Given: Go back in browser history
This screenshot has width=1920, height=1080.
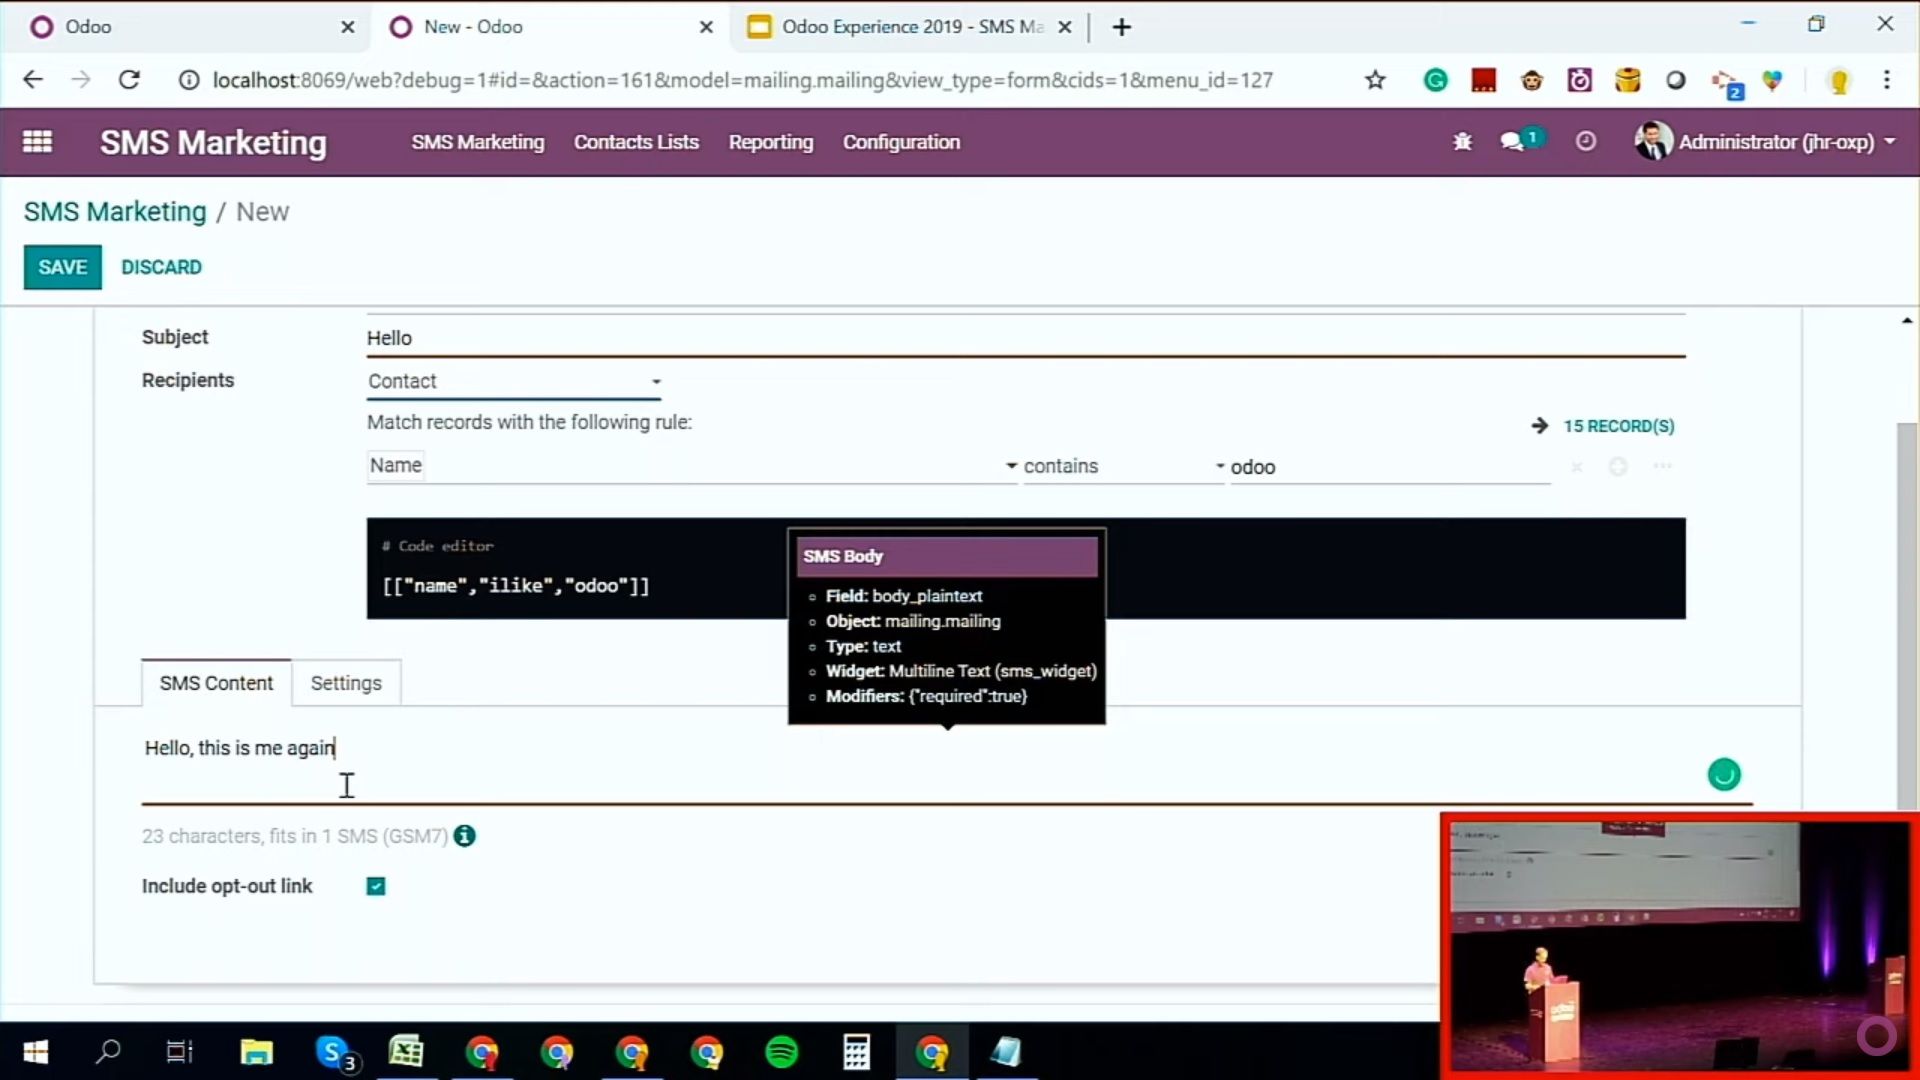Looking at the screenshot, I should [x=33, y=80].
